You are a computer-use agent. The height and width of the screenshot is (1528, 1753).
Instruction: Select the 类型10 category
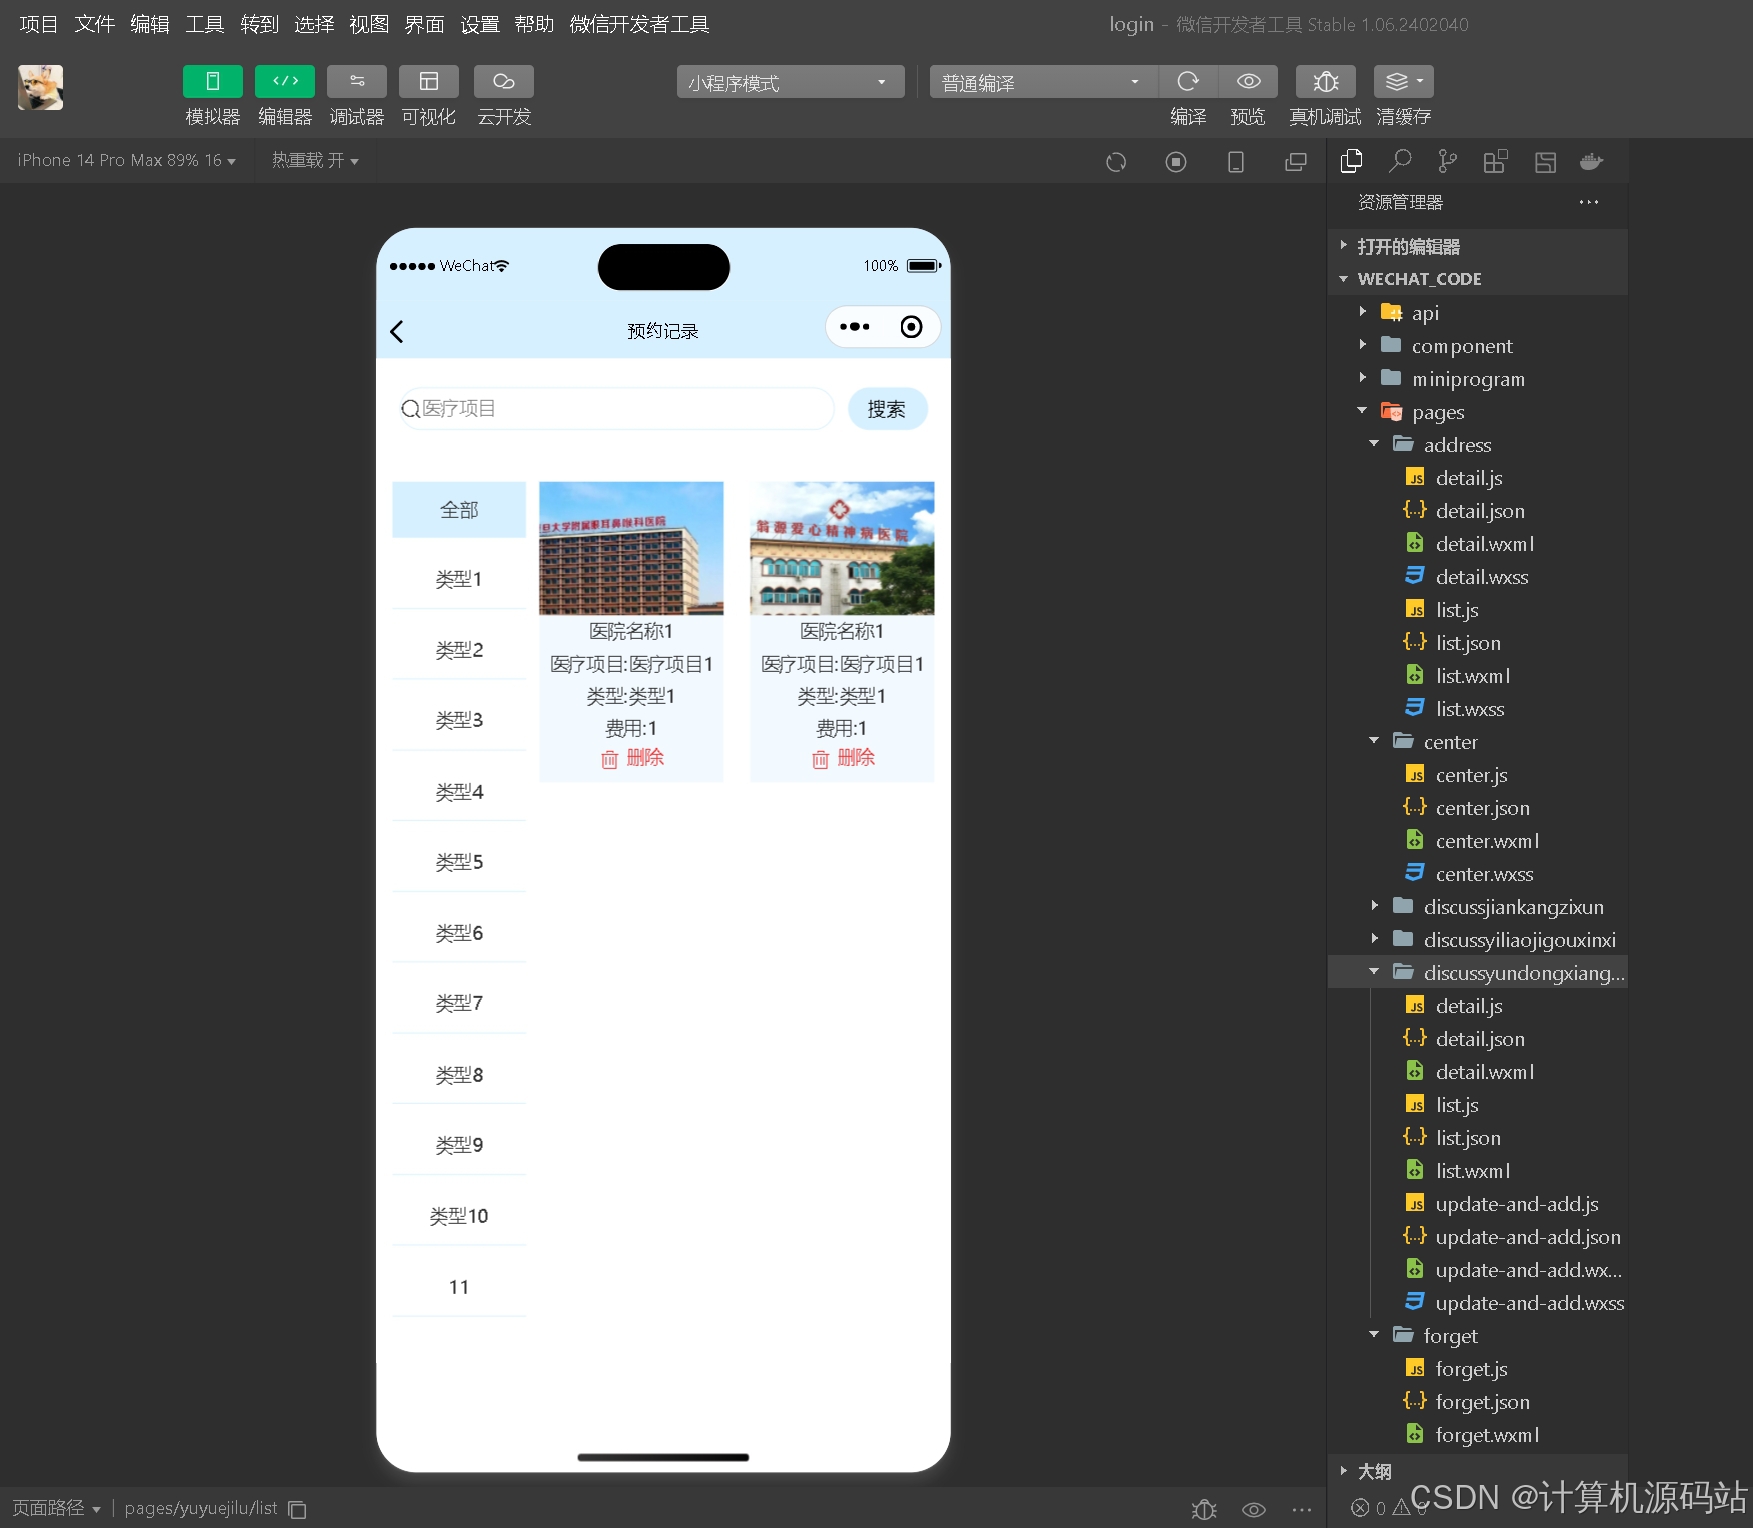pyautogui.click(x=459, y=1216)
